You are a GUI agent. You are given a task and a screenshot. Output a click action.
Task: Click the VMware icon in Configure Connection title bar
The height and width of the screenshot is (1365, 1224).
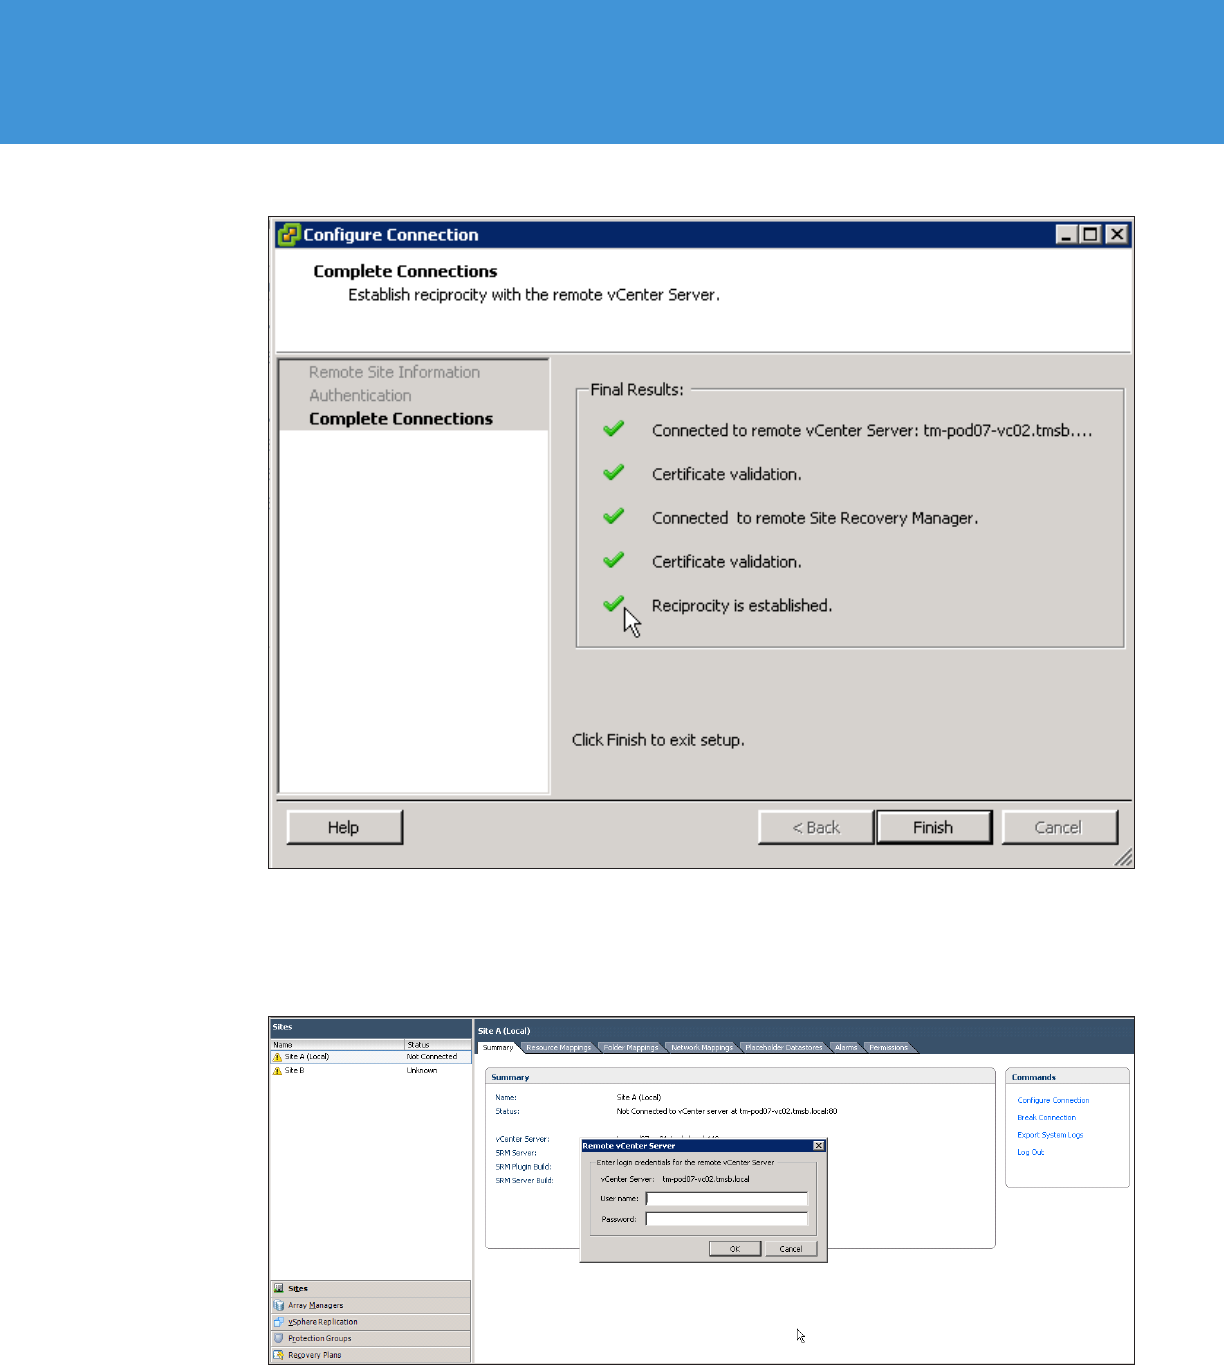pyautogui.click(x=289, y=234)
